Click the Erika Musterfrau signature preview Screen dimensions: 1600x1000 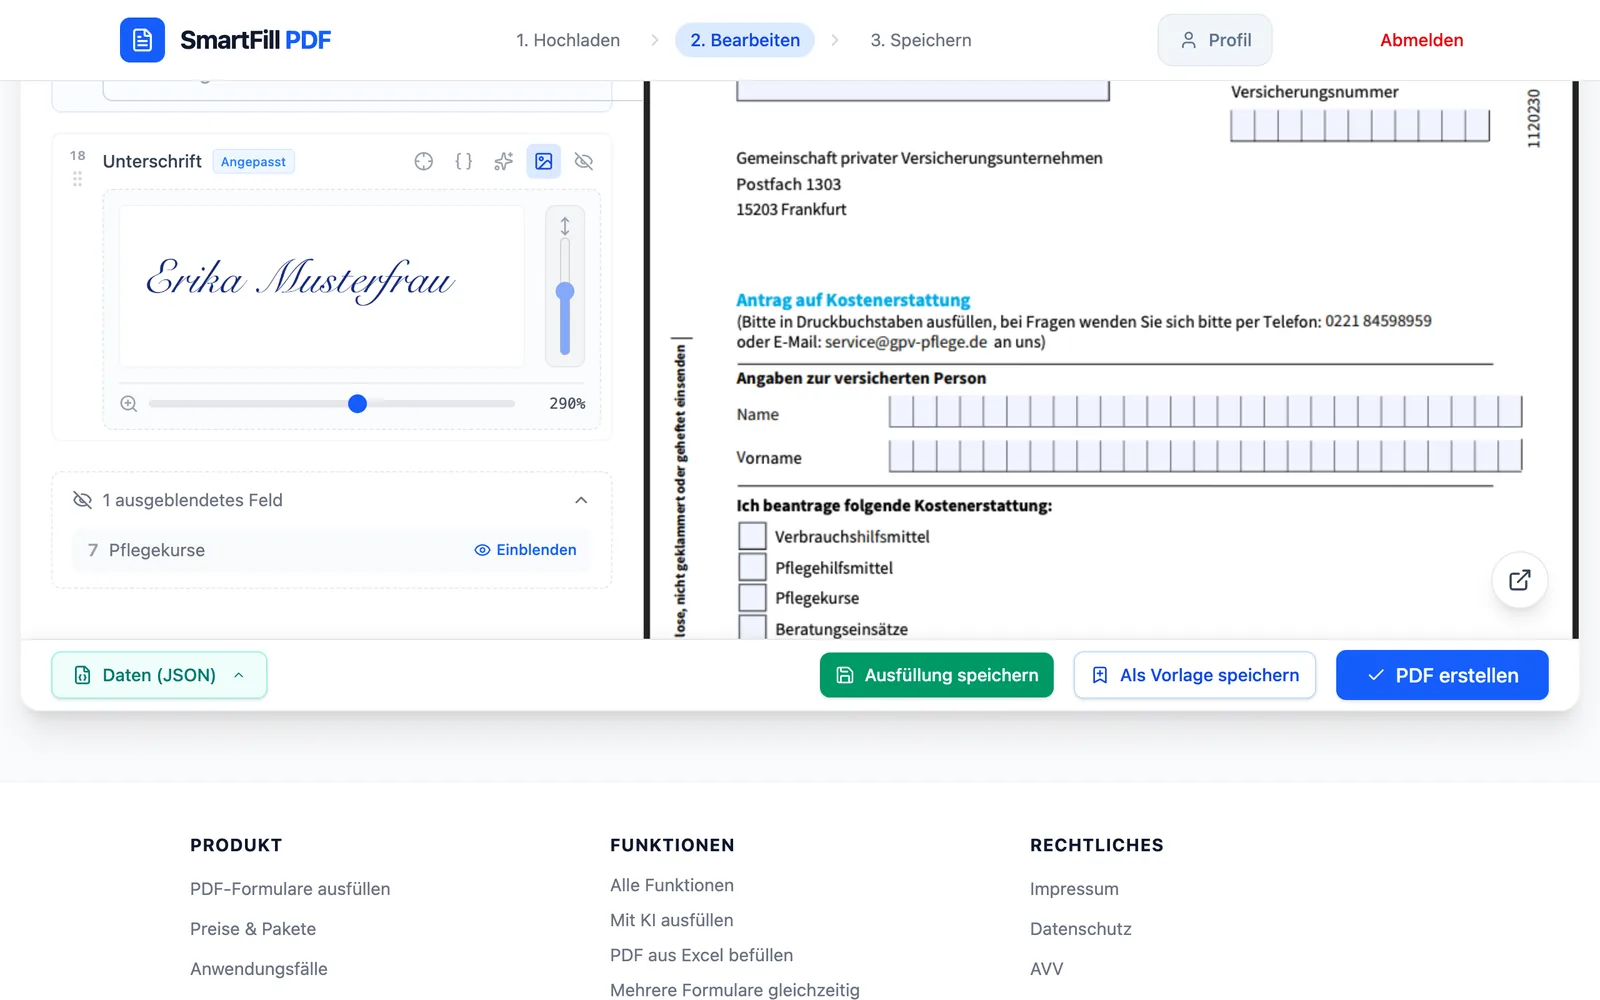(321, 286)
